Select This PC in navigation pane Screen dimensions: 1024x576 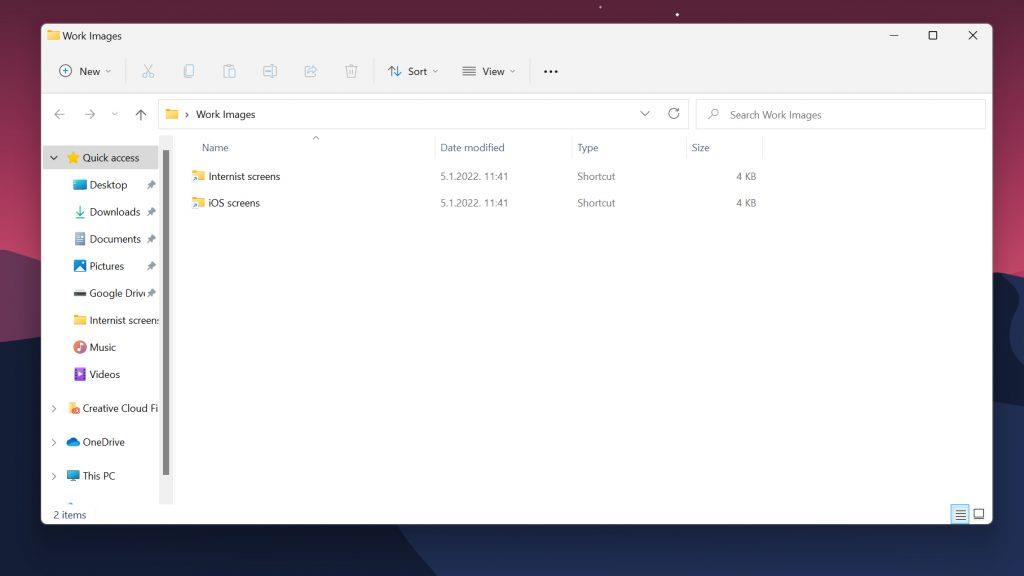point(99,476)
